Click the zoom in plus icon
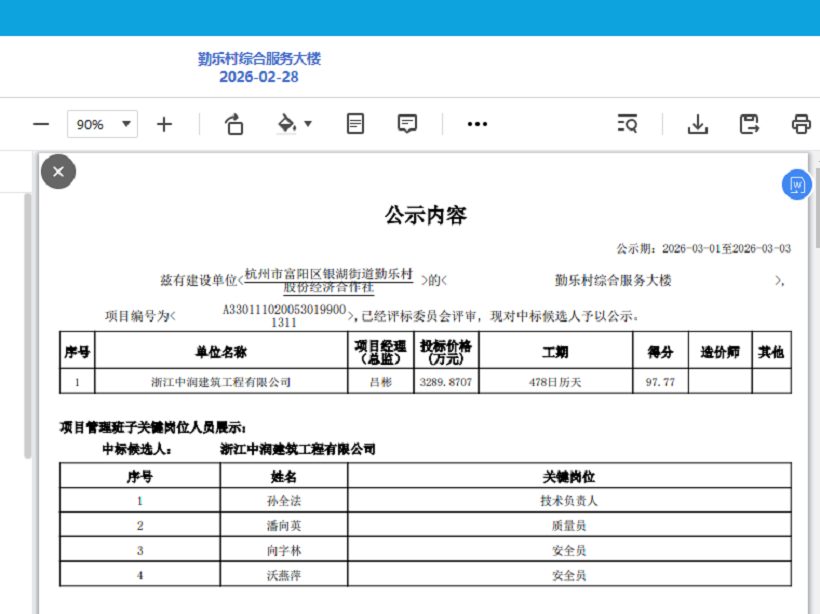The width and height of the screenshot is (820, 614). click(x=164, y=124)
